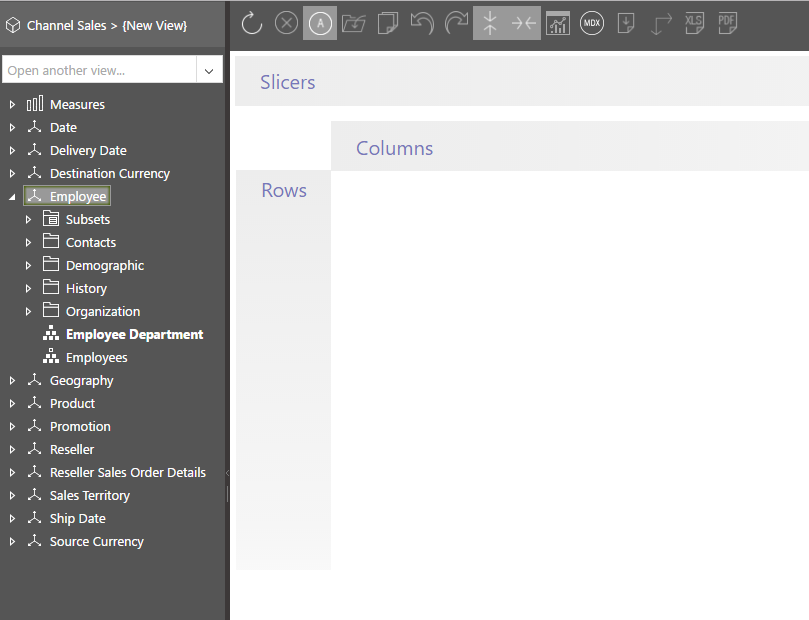Select the Delivery Date label
This screenshot has width=809, height=620.
[88, 151]
